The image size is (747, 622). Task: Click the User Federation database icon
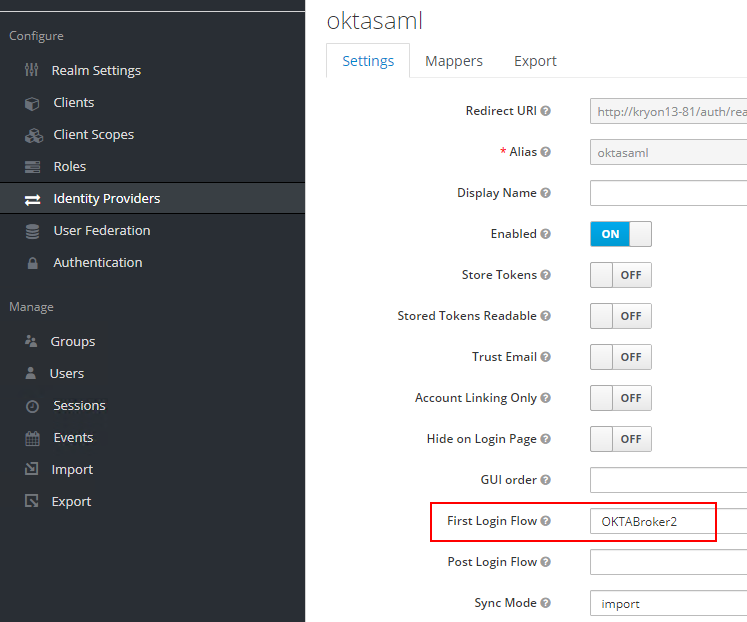(x=32, y=231)
